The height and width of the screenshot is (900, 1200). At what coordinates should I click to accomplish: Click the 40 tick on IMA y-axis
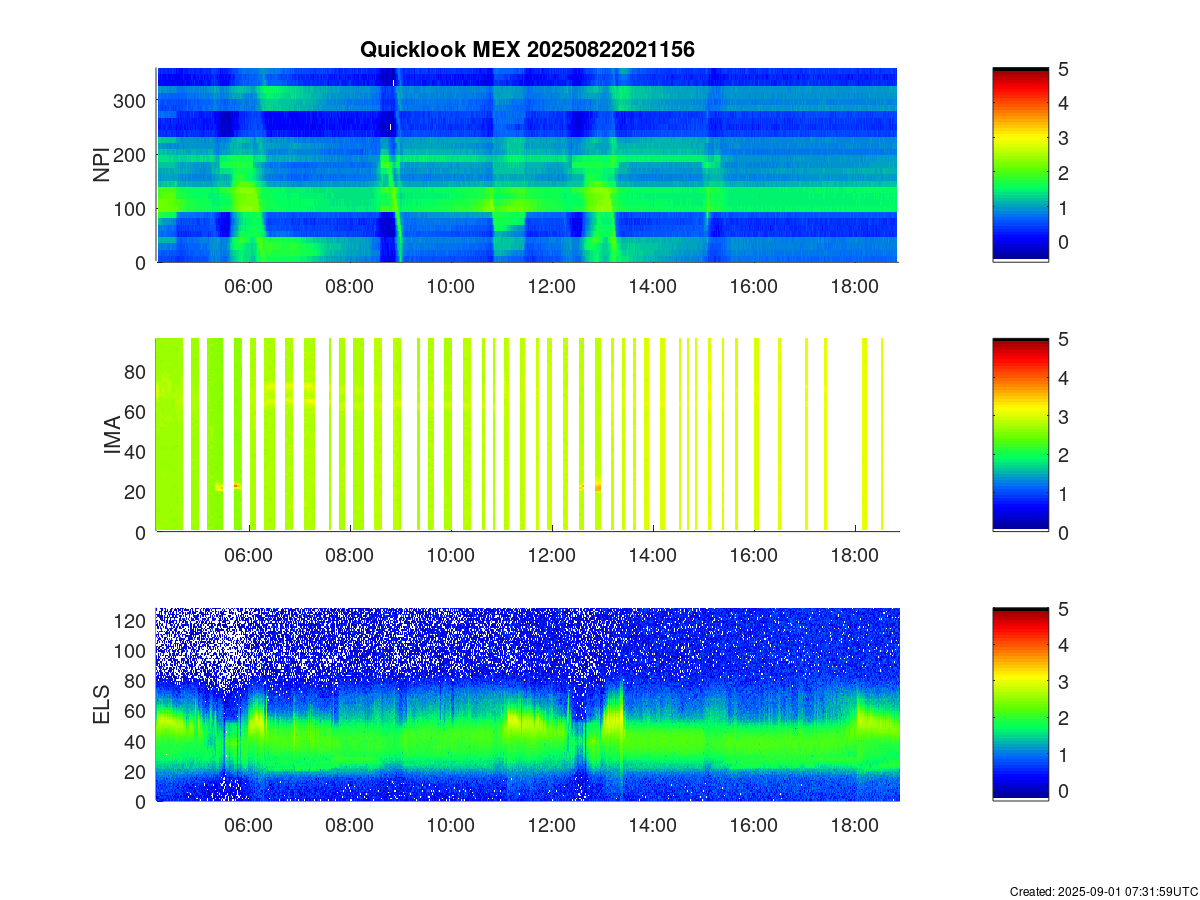pos(137,451)
